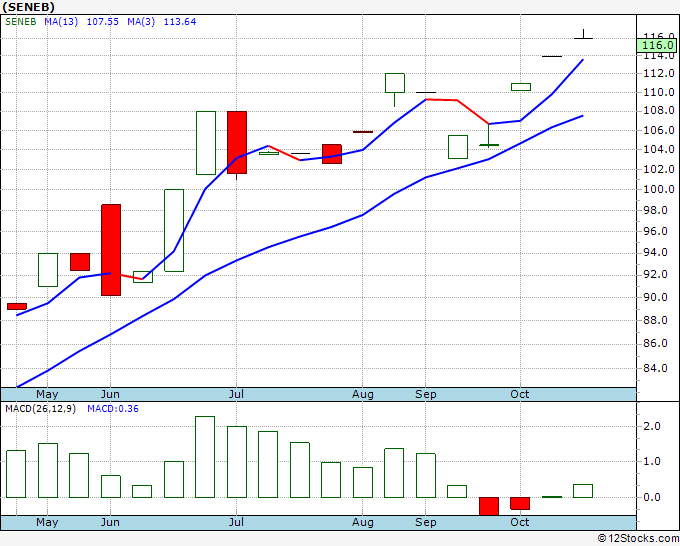Click the 102.0 price axis label
This screenshot has height=546, width=680.
click(659, 169)
